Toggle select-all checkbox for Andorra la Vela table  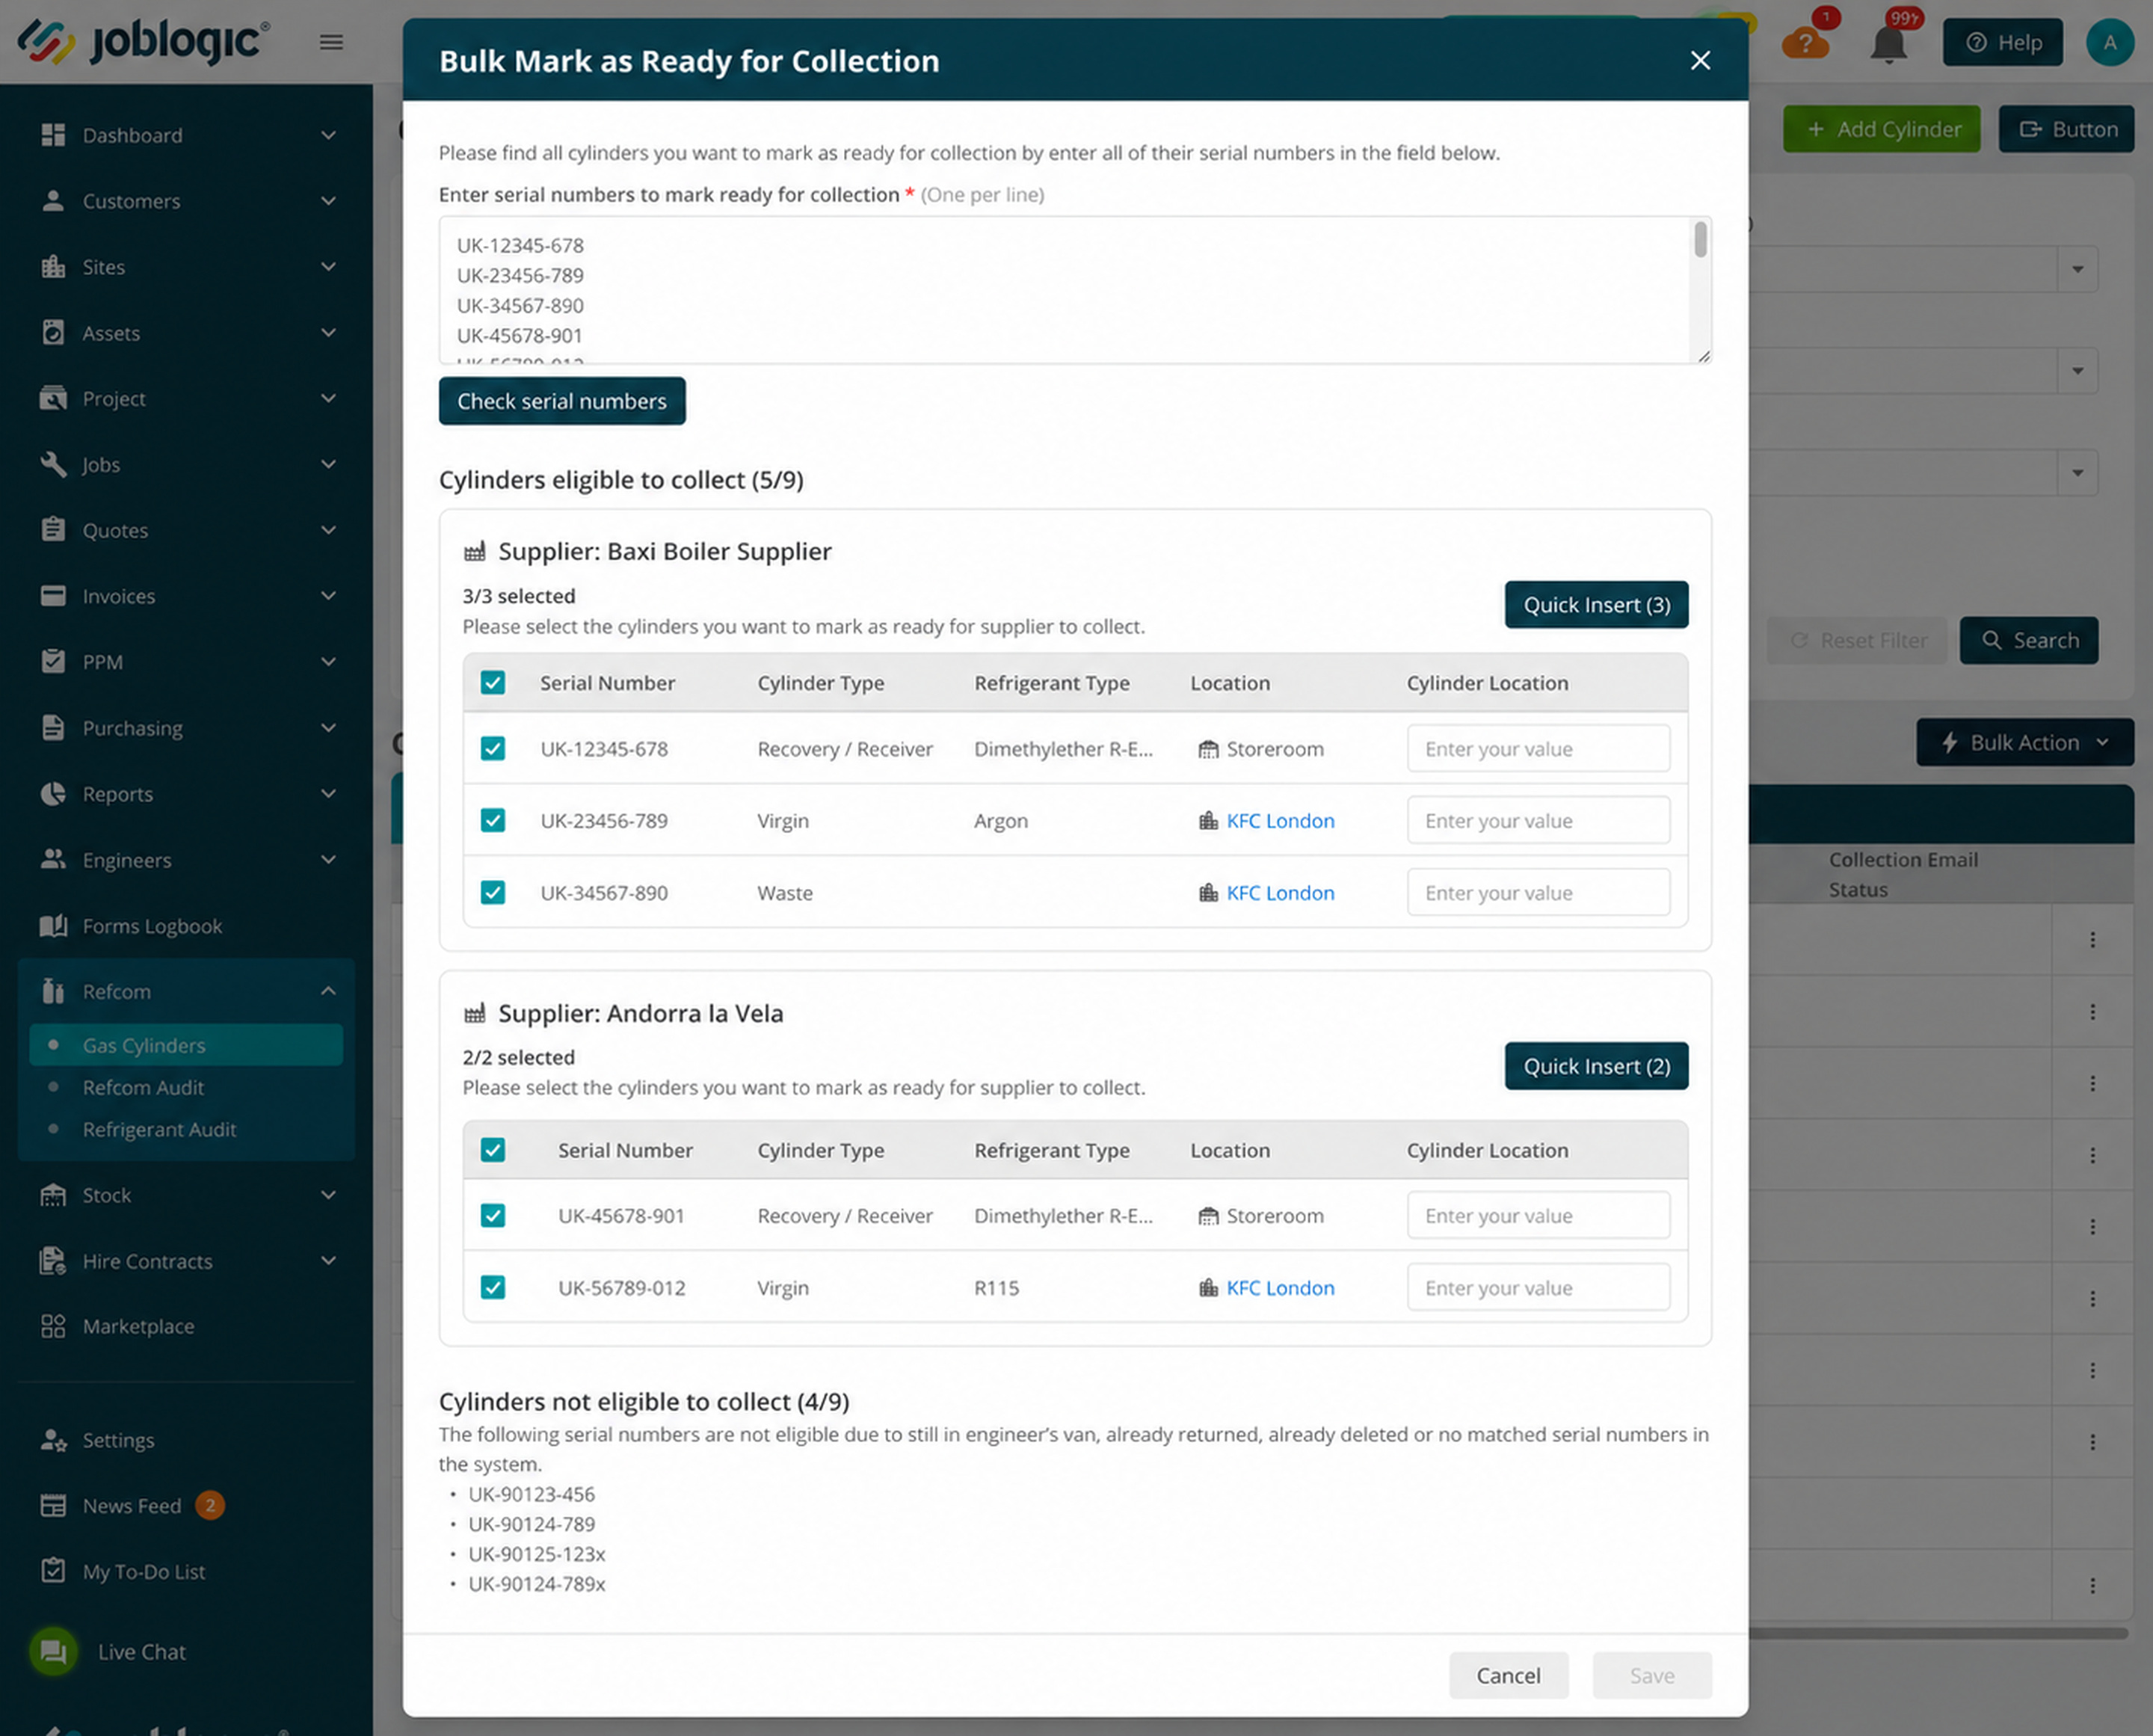coord(493,1150)
